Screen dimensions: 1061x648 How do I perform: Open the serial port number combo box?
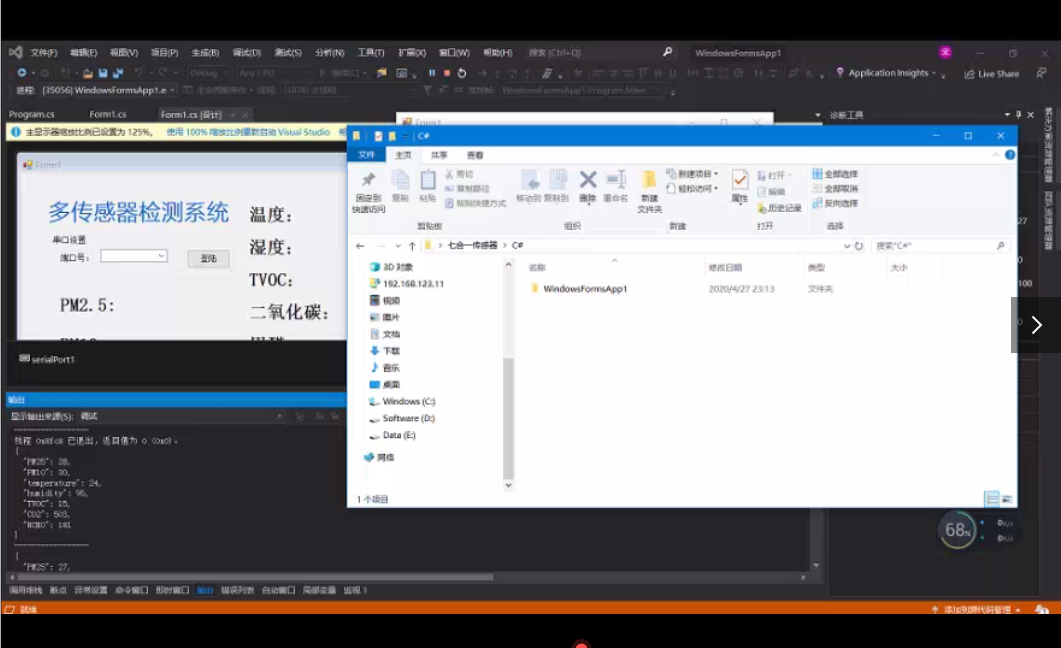pos(133,256)
